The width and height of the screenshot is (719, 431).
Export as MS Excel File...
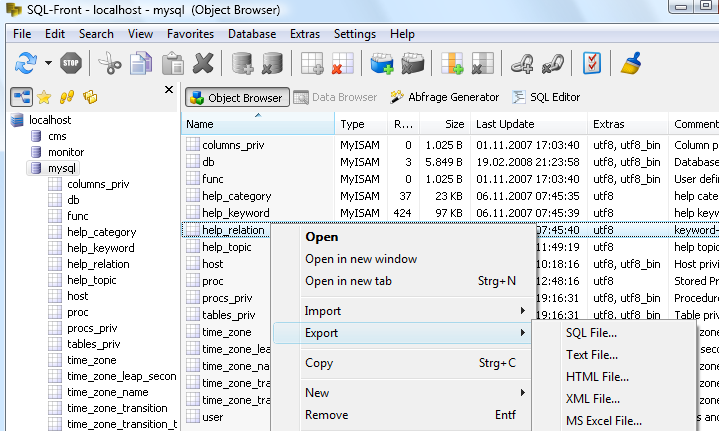point(603,421)
